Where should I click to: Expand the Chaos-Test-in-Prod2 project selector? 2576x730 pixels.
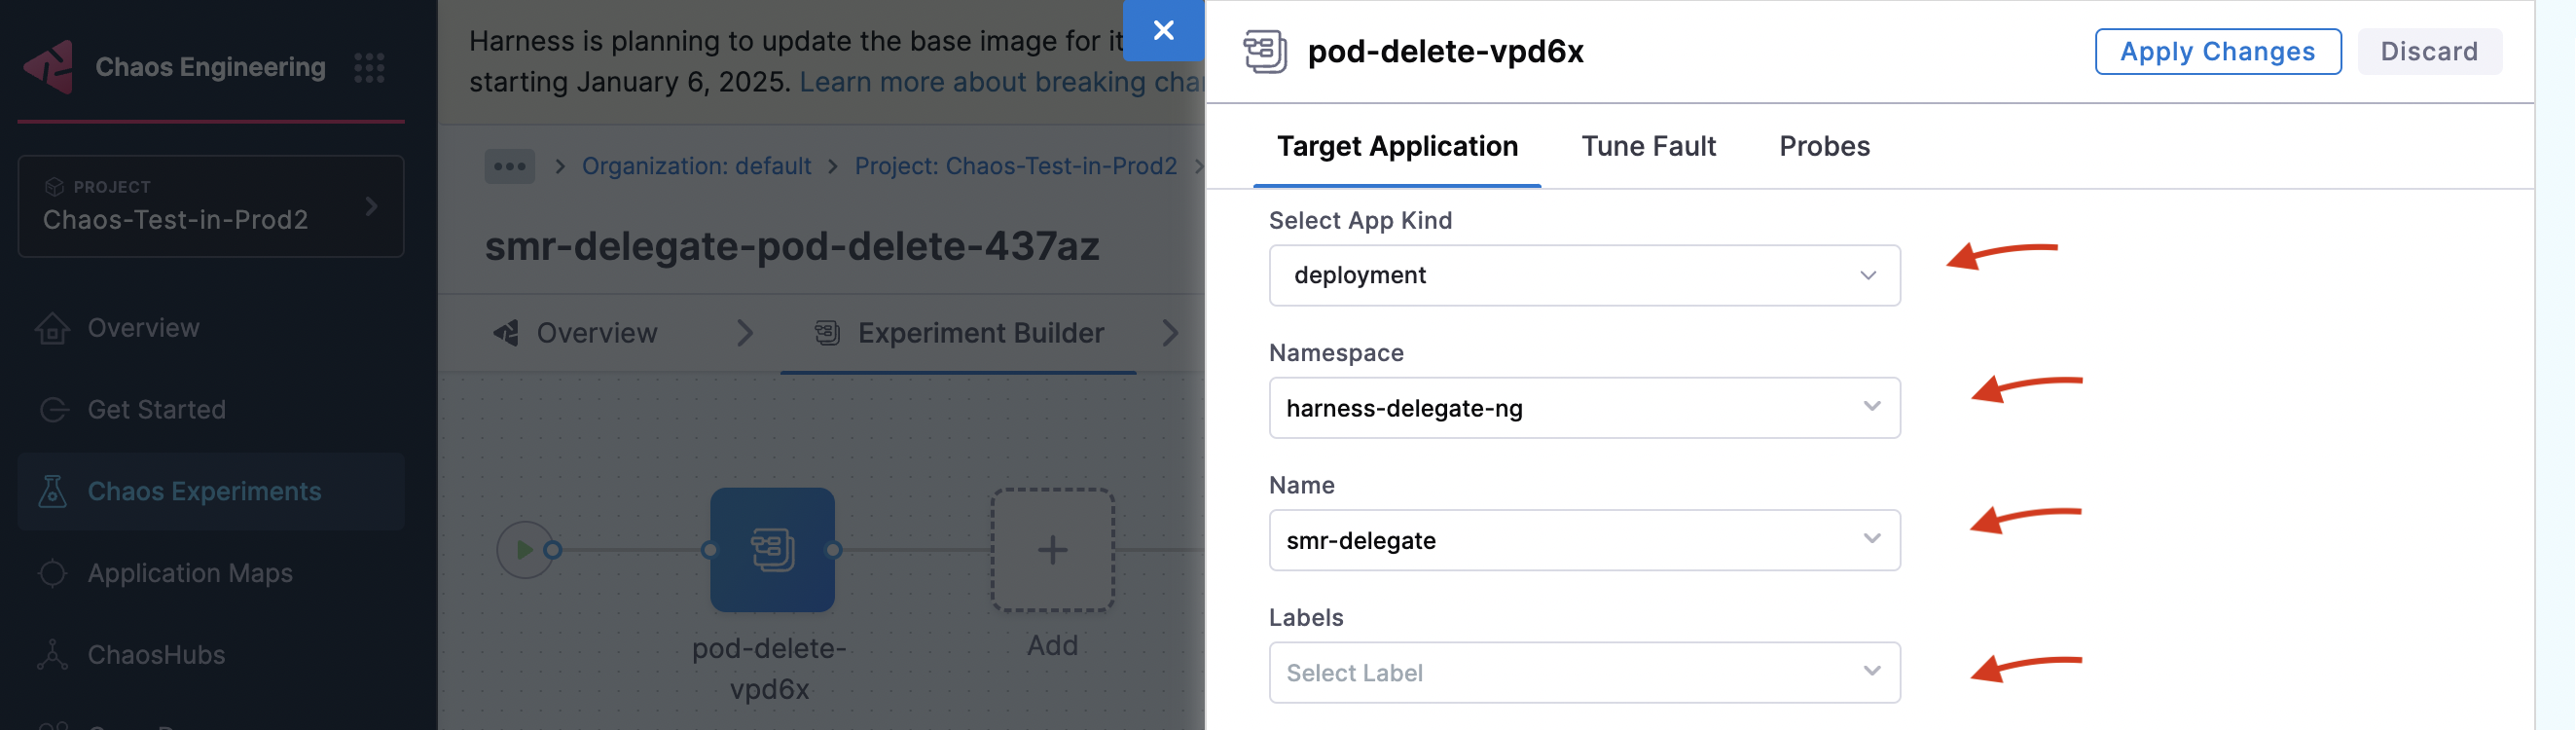click(x=211, y=206)
